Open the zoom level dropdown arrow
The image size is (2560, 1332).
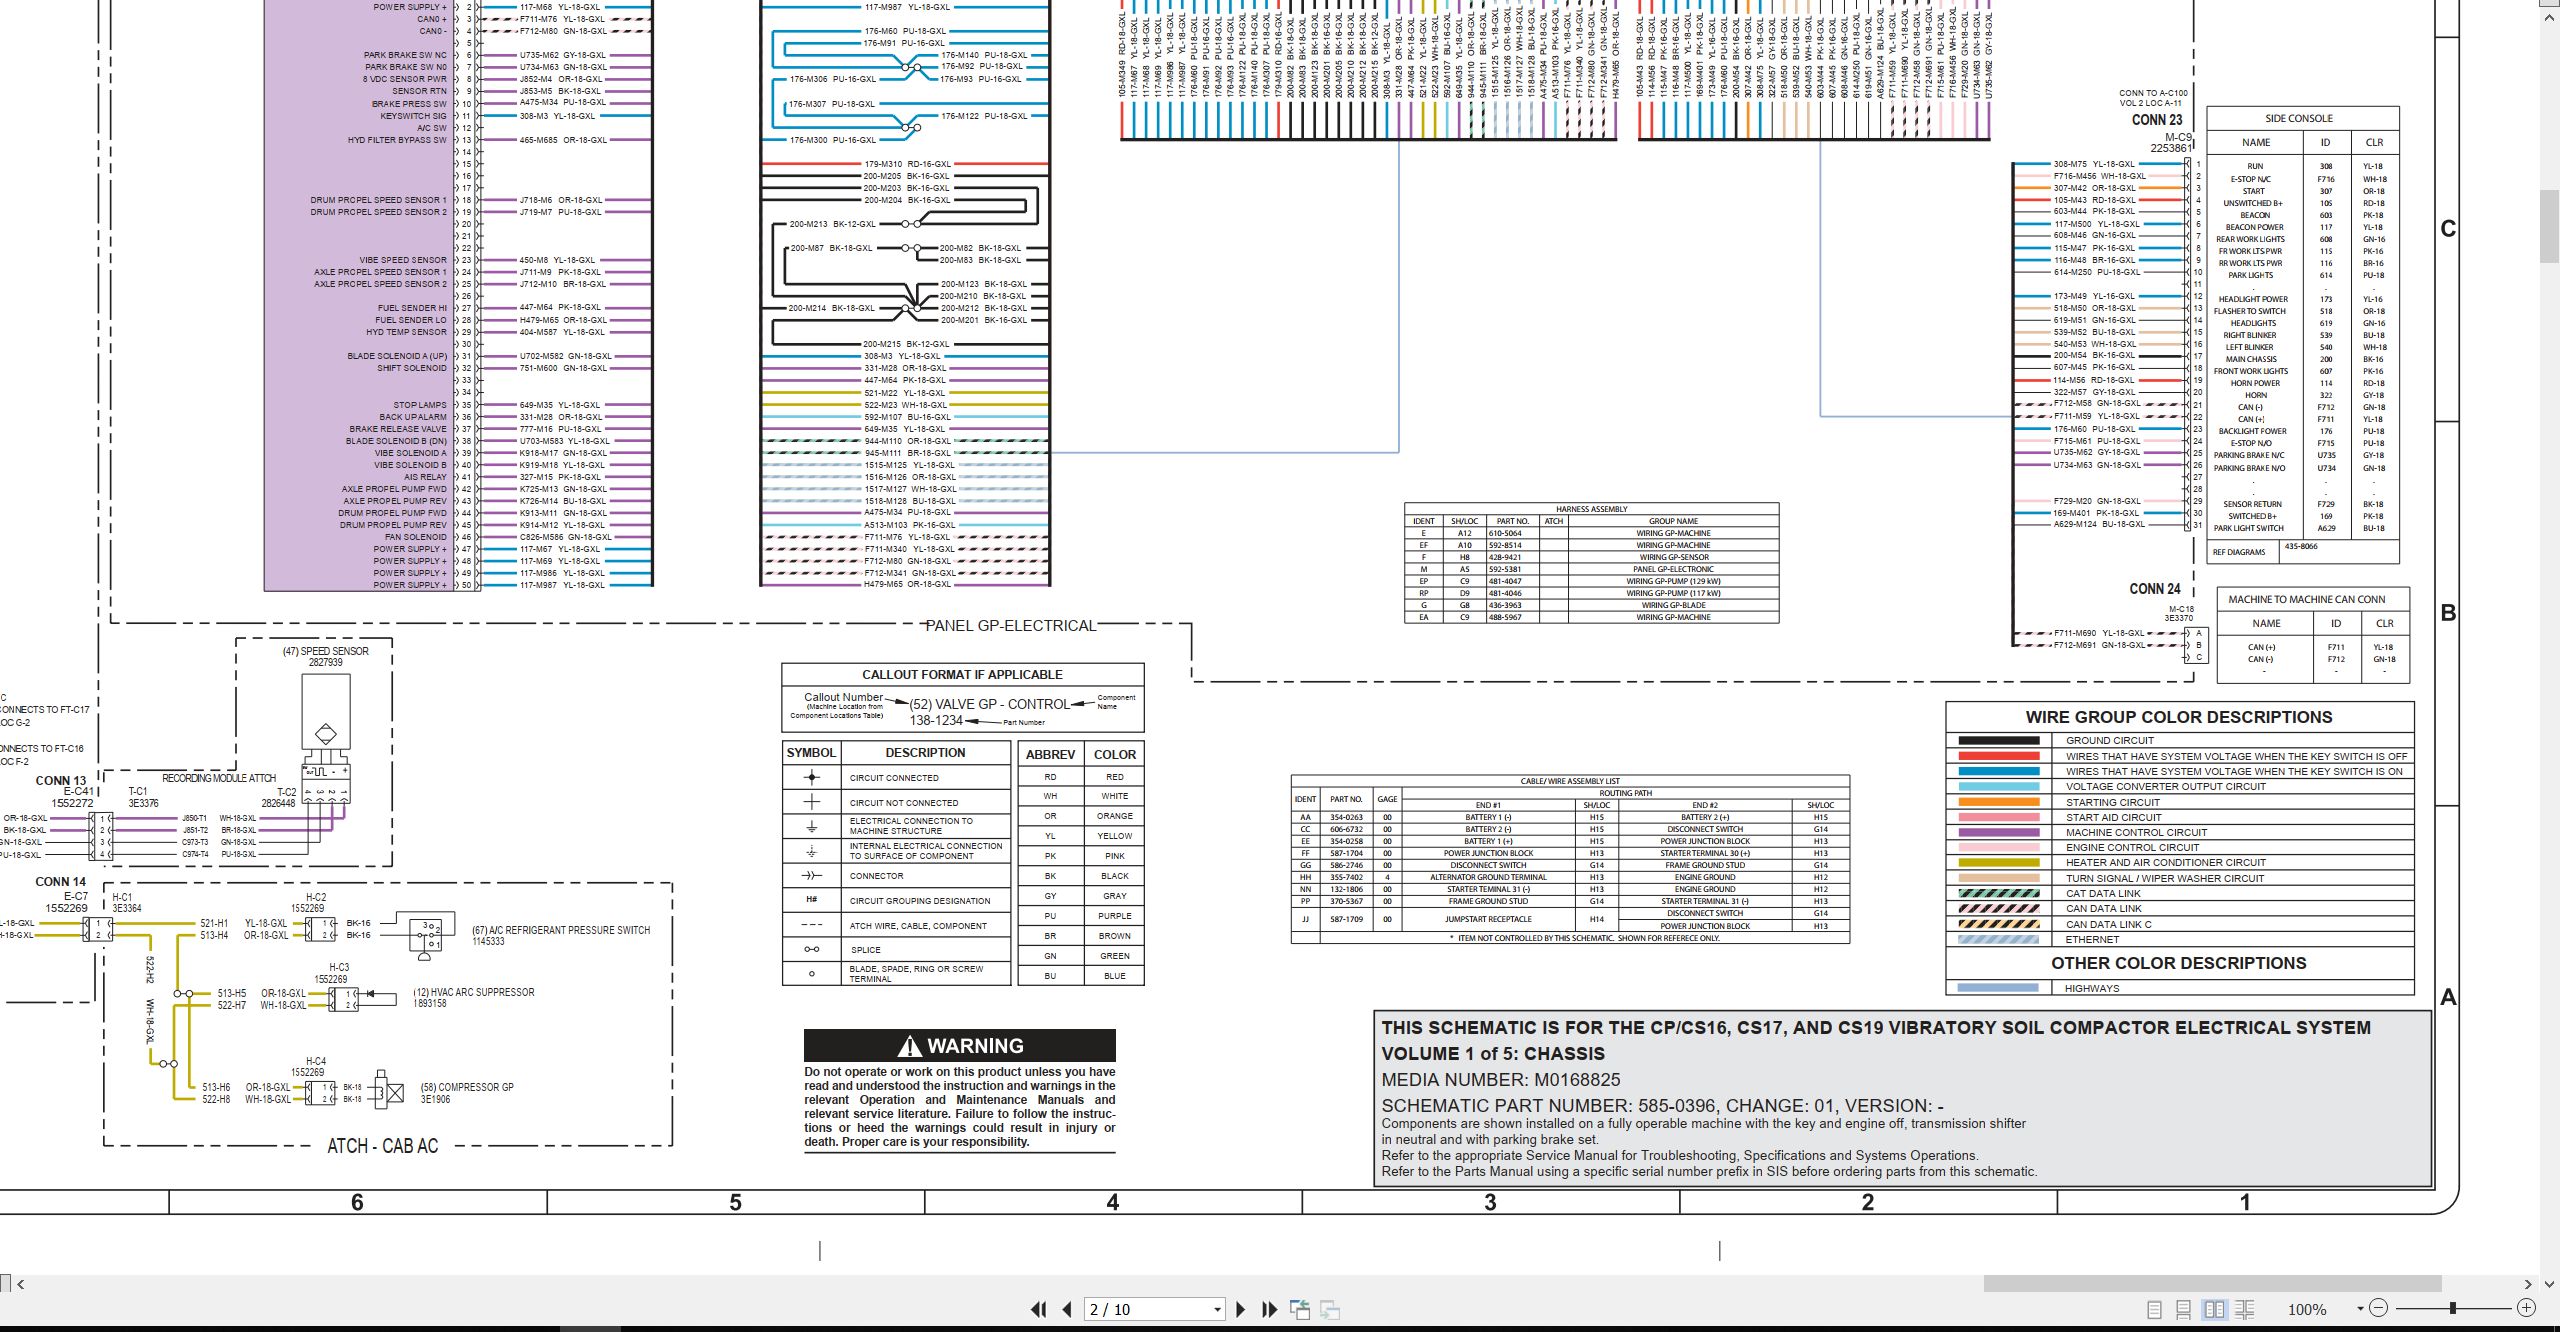(2360, 1309)
